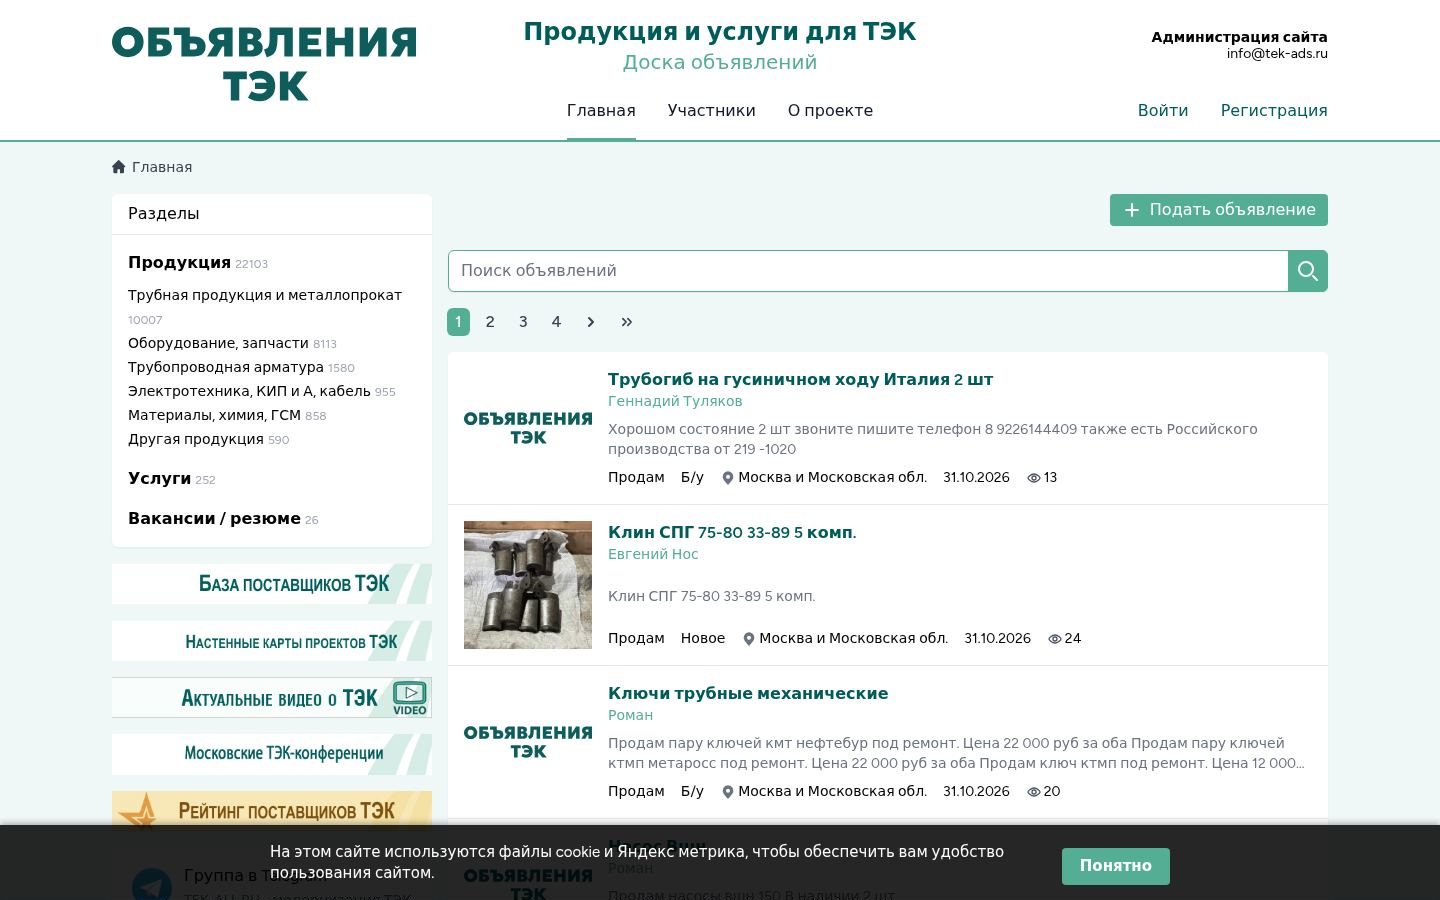Open the Продукция section

(x=179, y=263)
